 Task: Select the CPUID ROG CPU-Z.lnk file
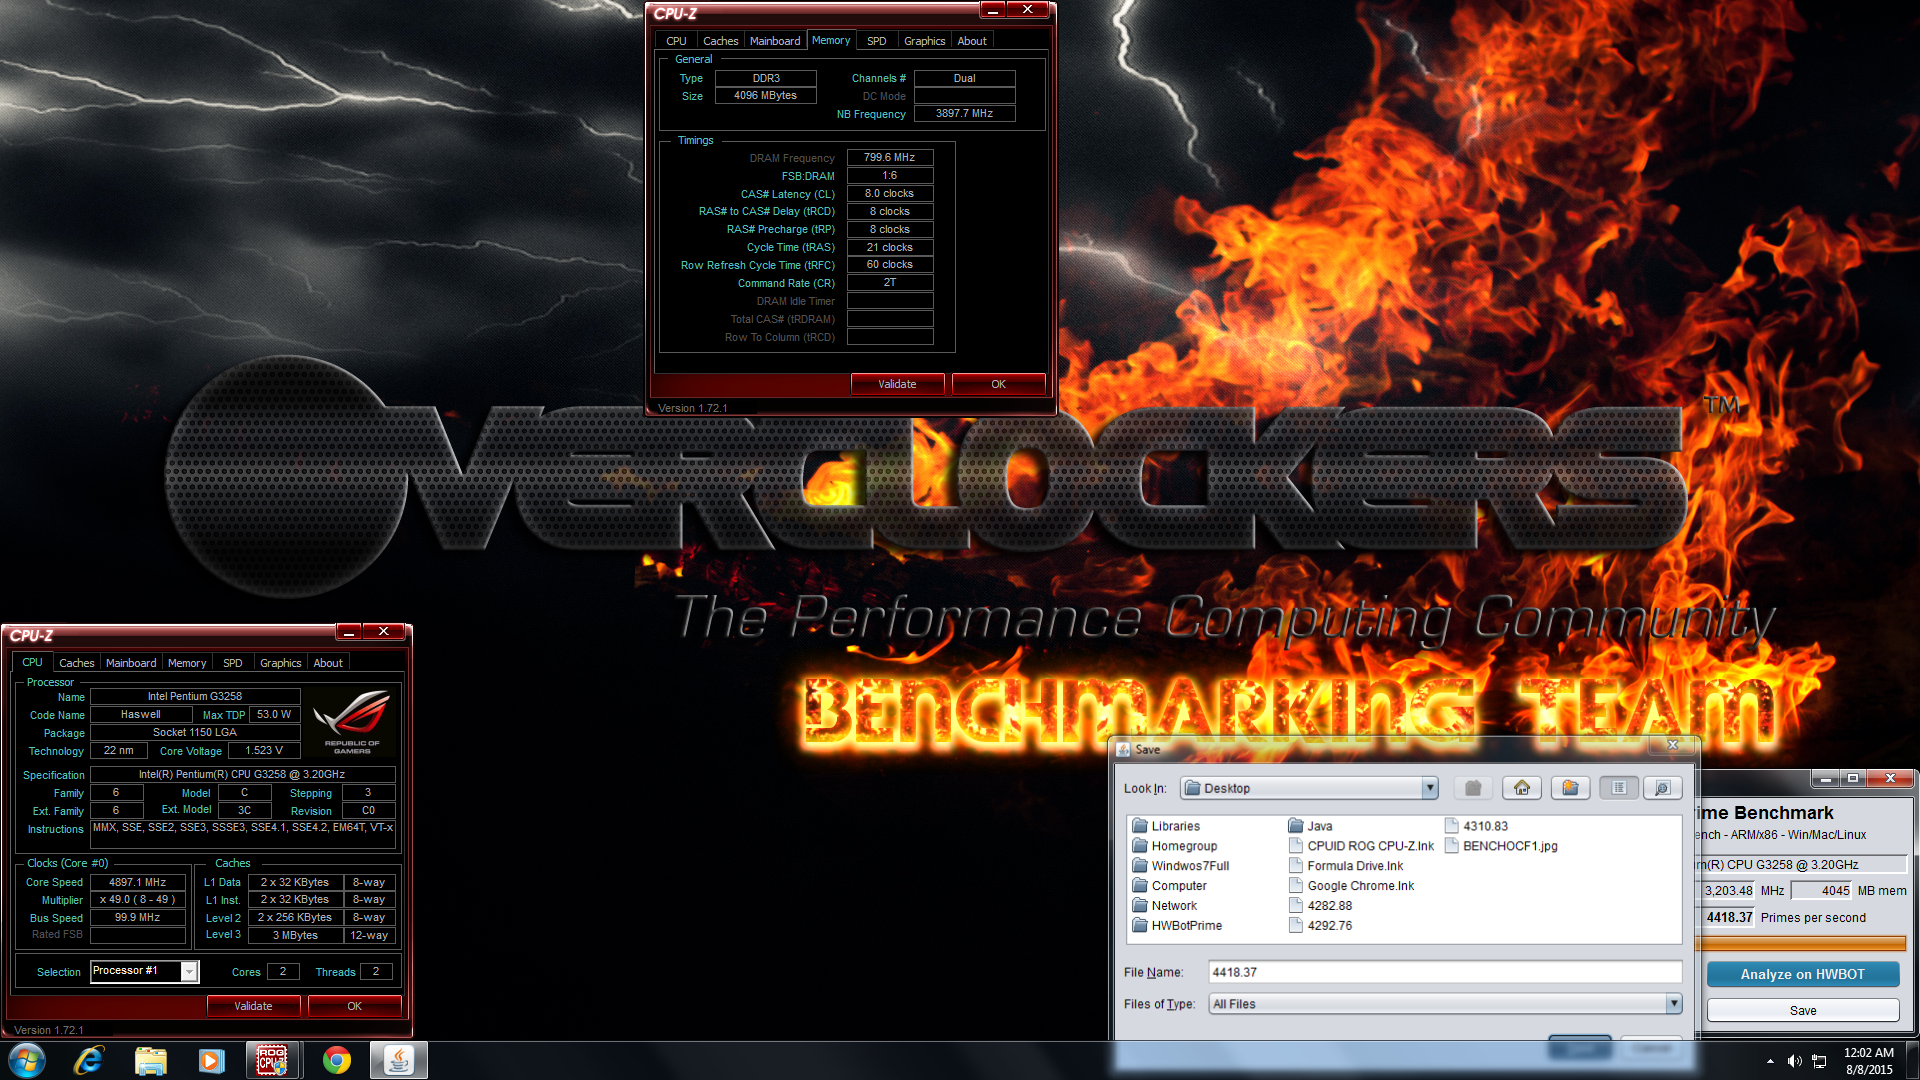coord(1361,846)
